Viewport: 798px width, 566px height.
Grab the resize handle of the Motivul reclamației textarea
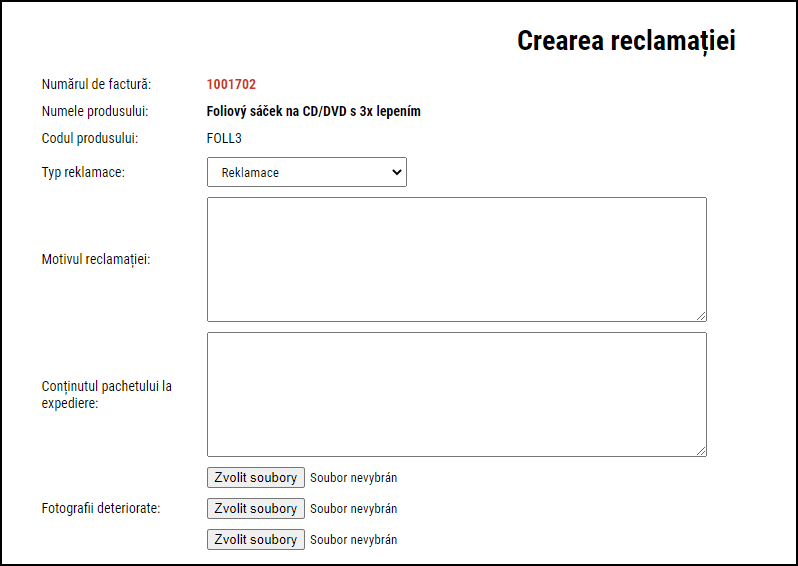(701, 316)
